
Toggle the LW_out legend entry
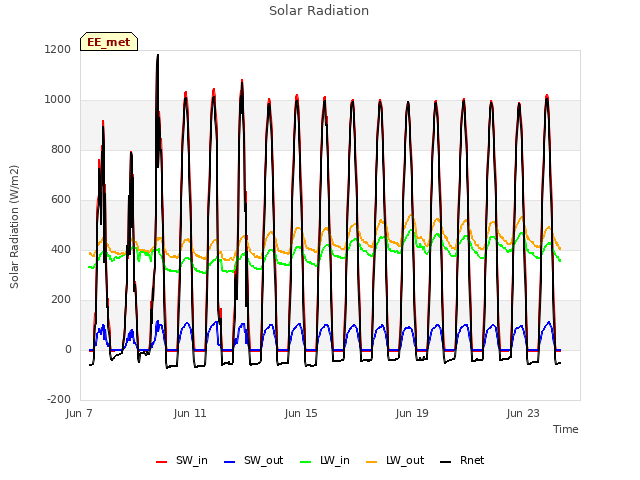(x=395, y=460)
